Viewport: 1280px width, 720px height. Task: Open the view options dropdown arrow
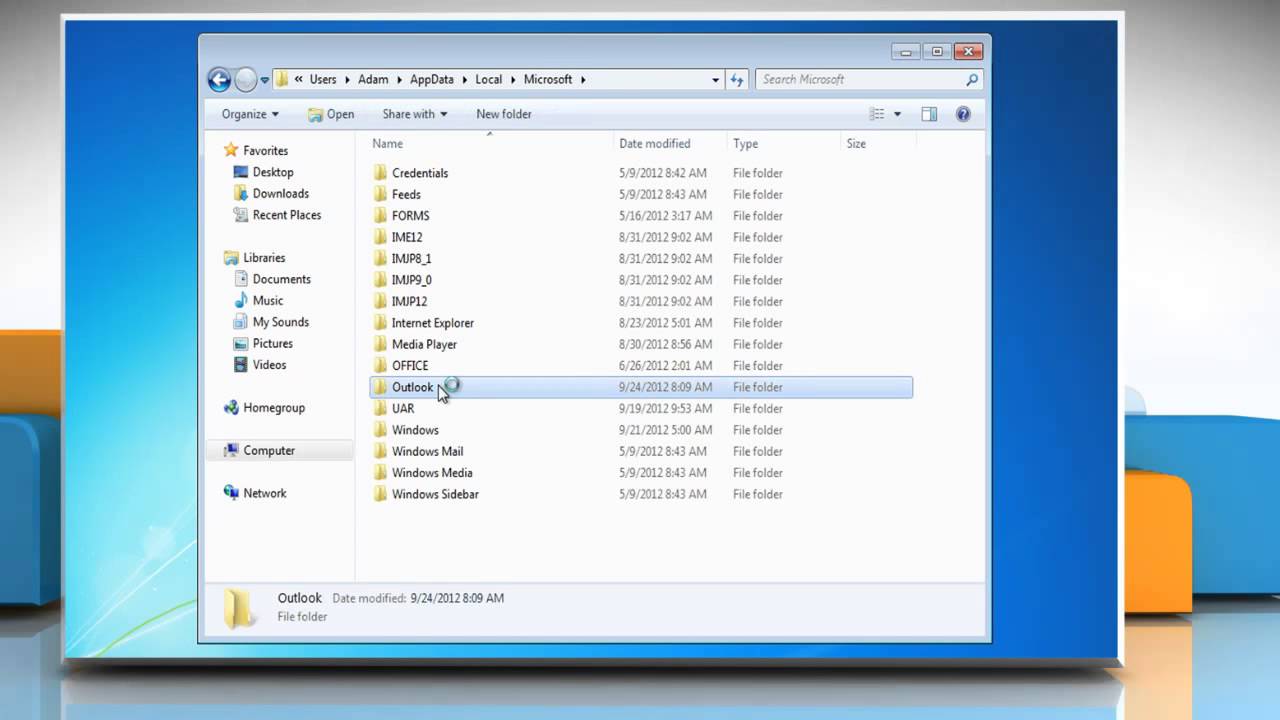(x=897, y=114)
